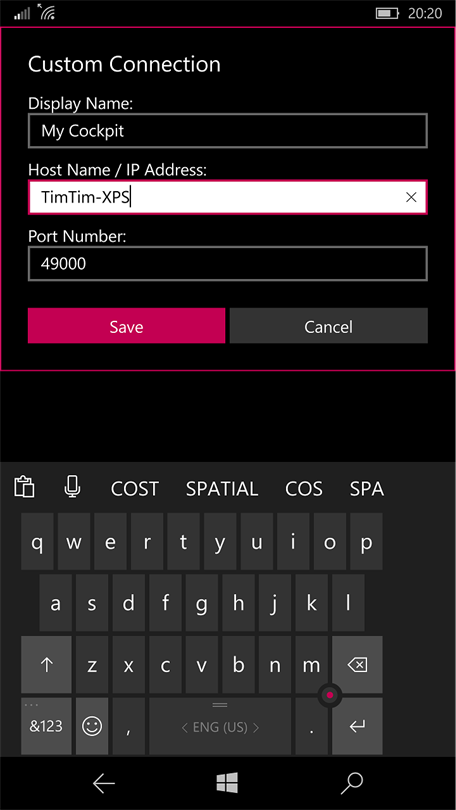Viewport: 456px width, 810px height.
Task: Cancel the custom connection dialog
Action: (x=328, y=326)
